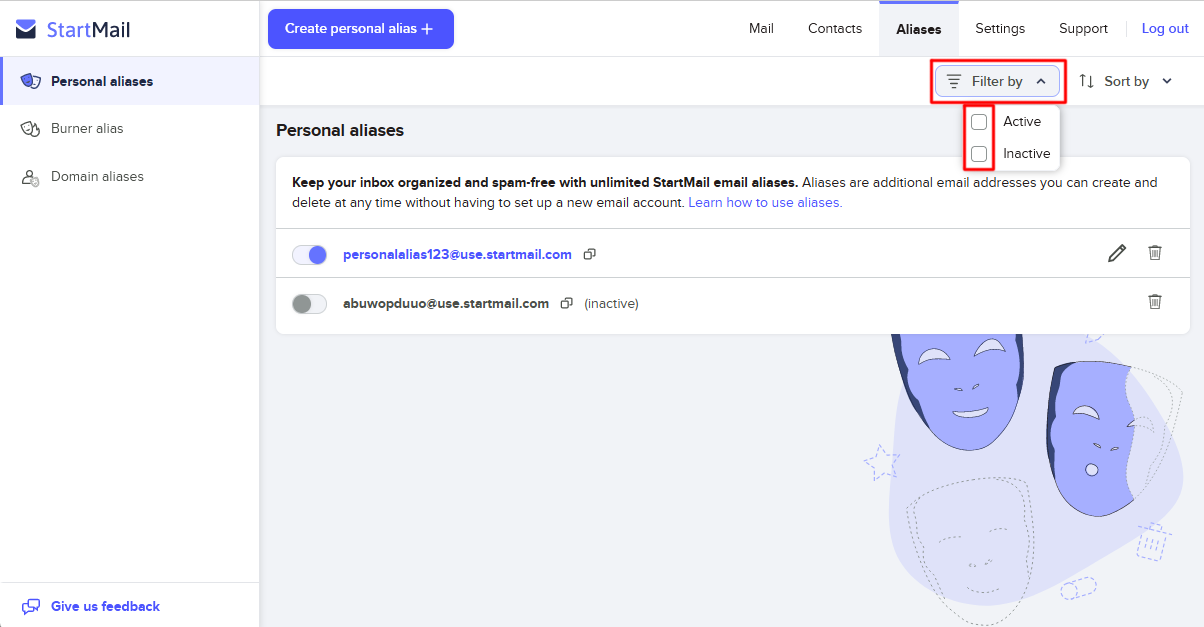Click the feedback chat bubble icon
The height and width of the screenshot is (627, 1204).
click(x=31, y=606)
